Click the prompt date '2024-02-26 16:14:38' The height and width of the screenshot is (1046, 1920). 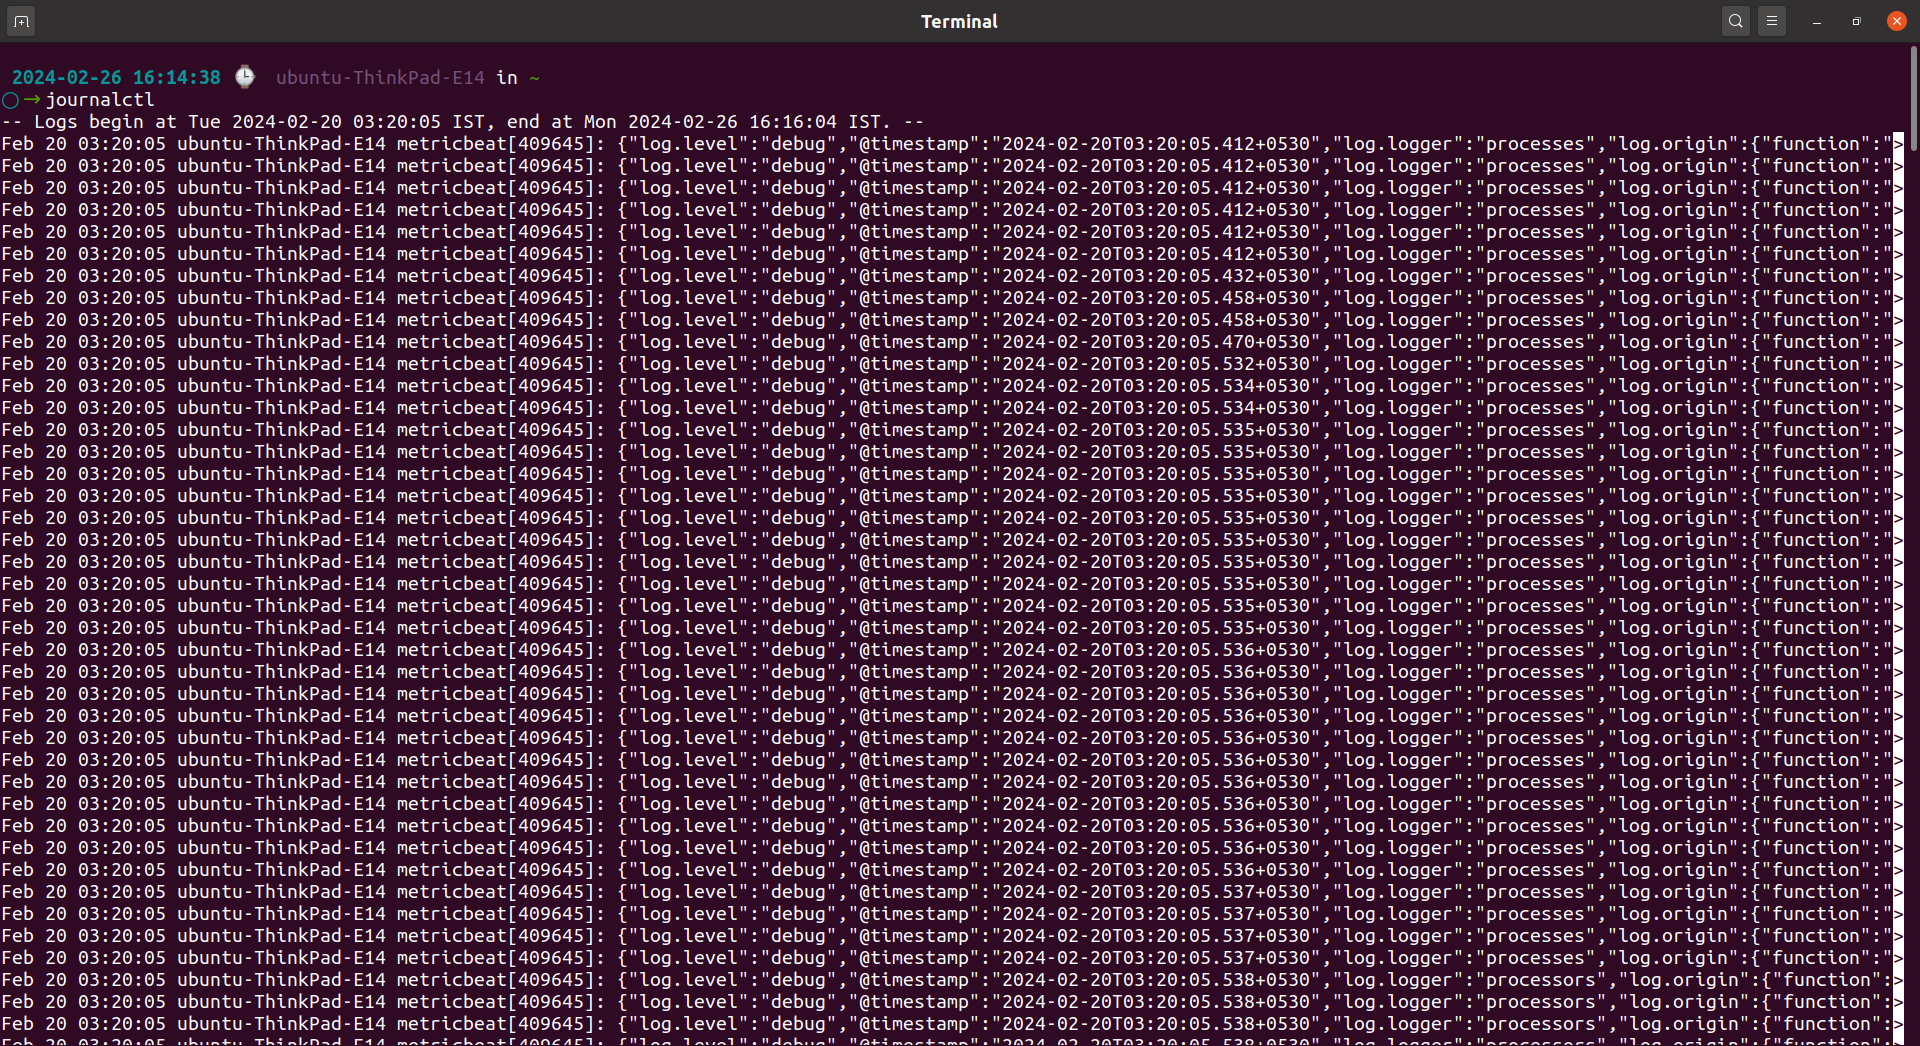click(x=116, y=77)
